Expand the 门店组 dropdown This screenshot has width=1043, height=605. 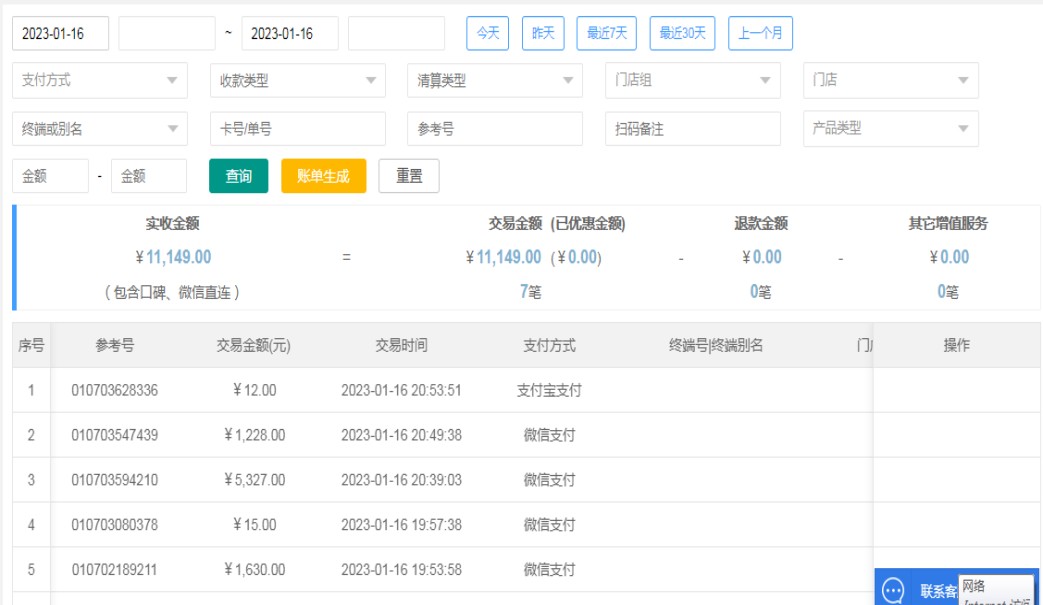point(692,81)
